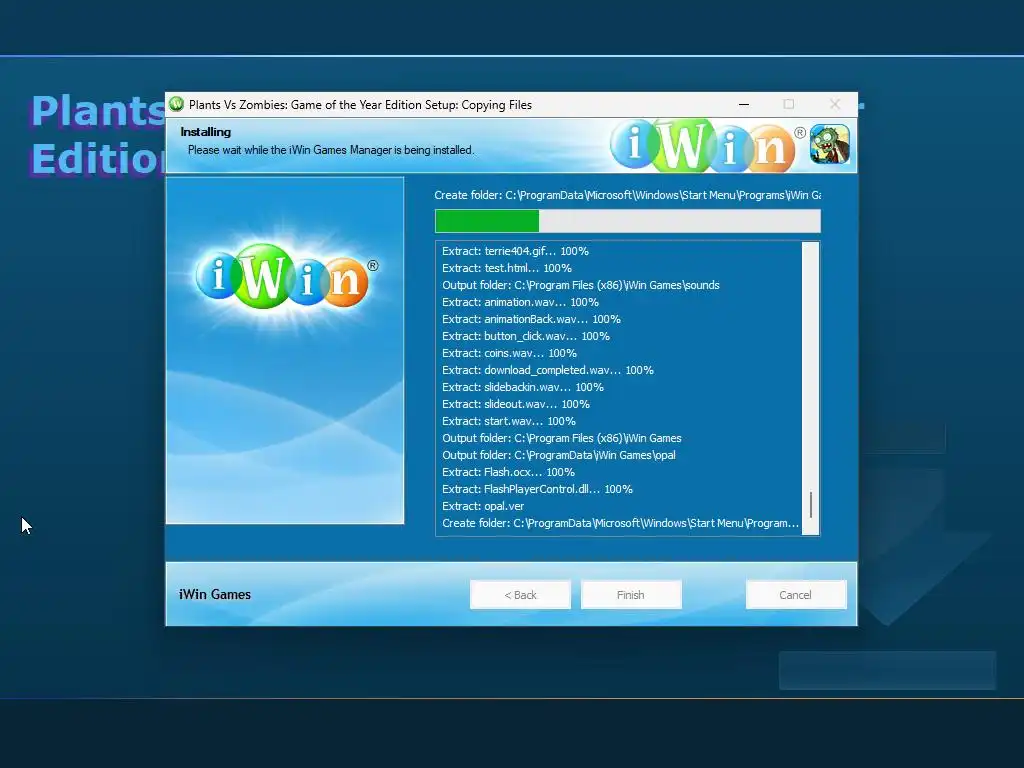The height and width of the screenshot is (768, 1024).
Task: Click the disabled maximize button
Action: point(789,104)
